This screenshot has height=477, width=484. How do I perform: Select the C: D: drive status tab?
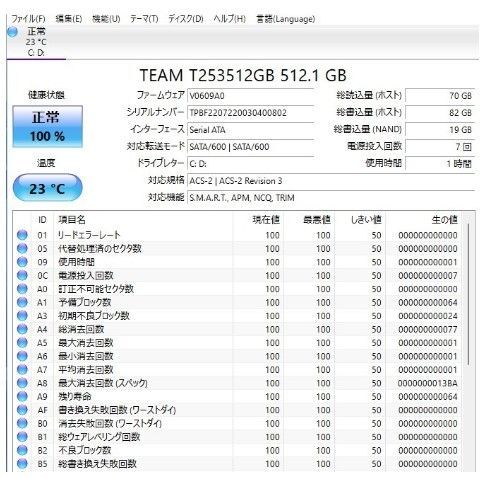pyautogui.click(x=36, y=42)
